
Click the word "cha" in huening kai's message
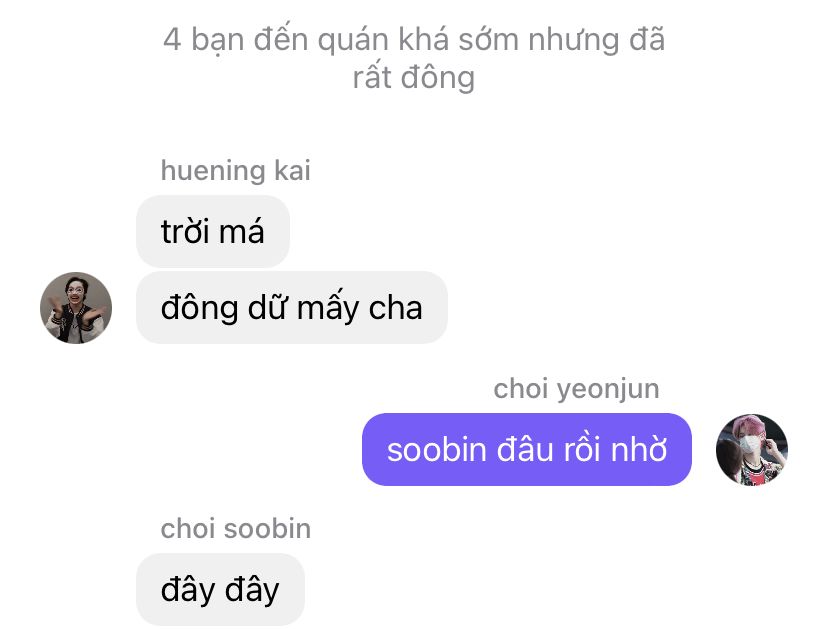pyautogui.click(x=396, y=308)
